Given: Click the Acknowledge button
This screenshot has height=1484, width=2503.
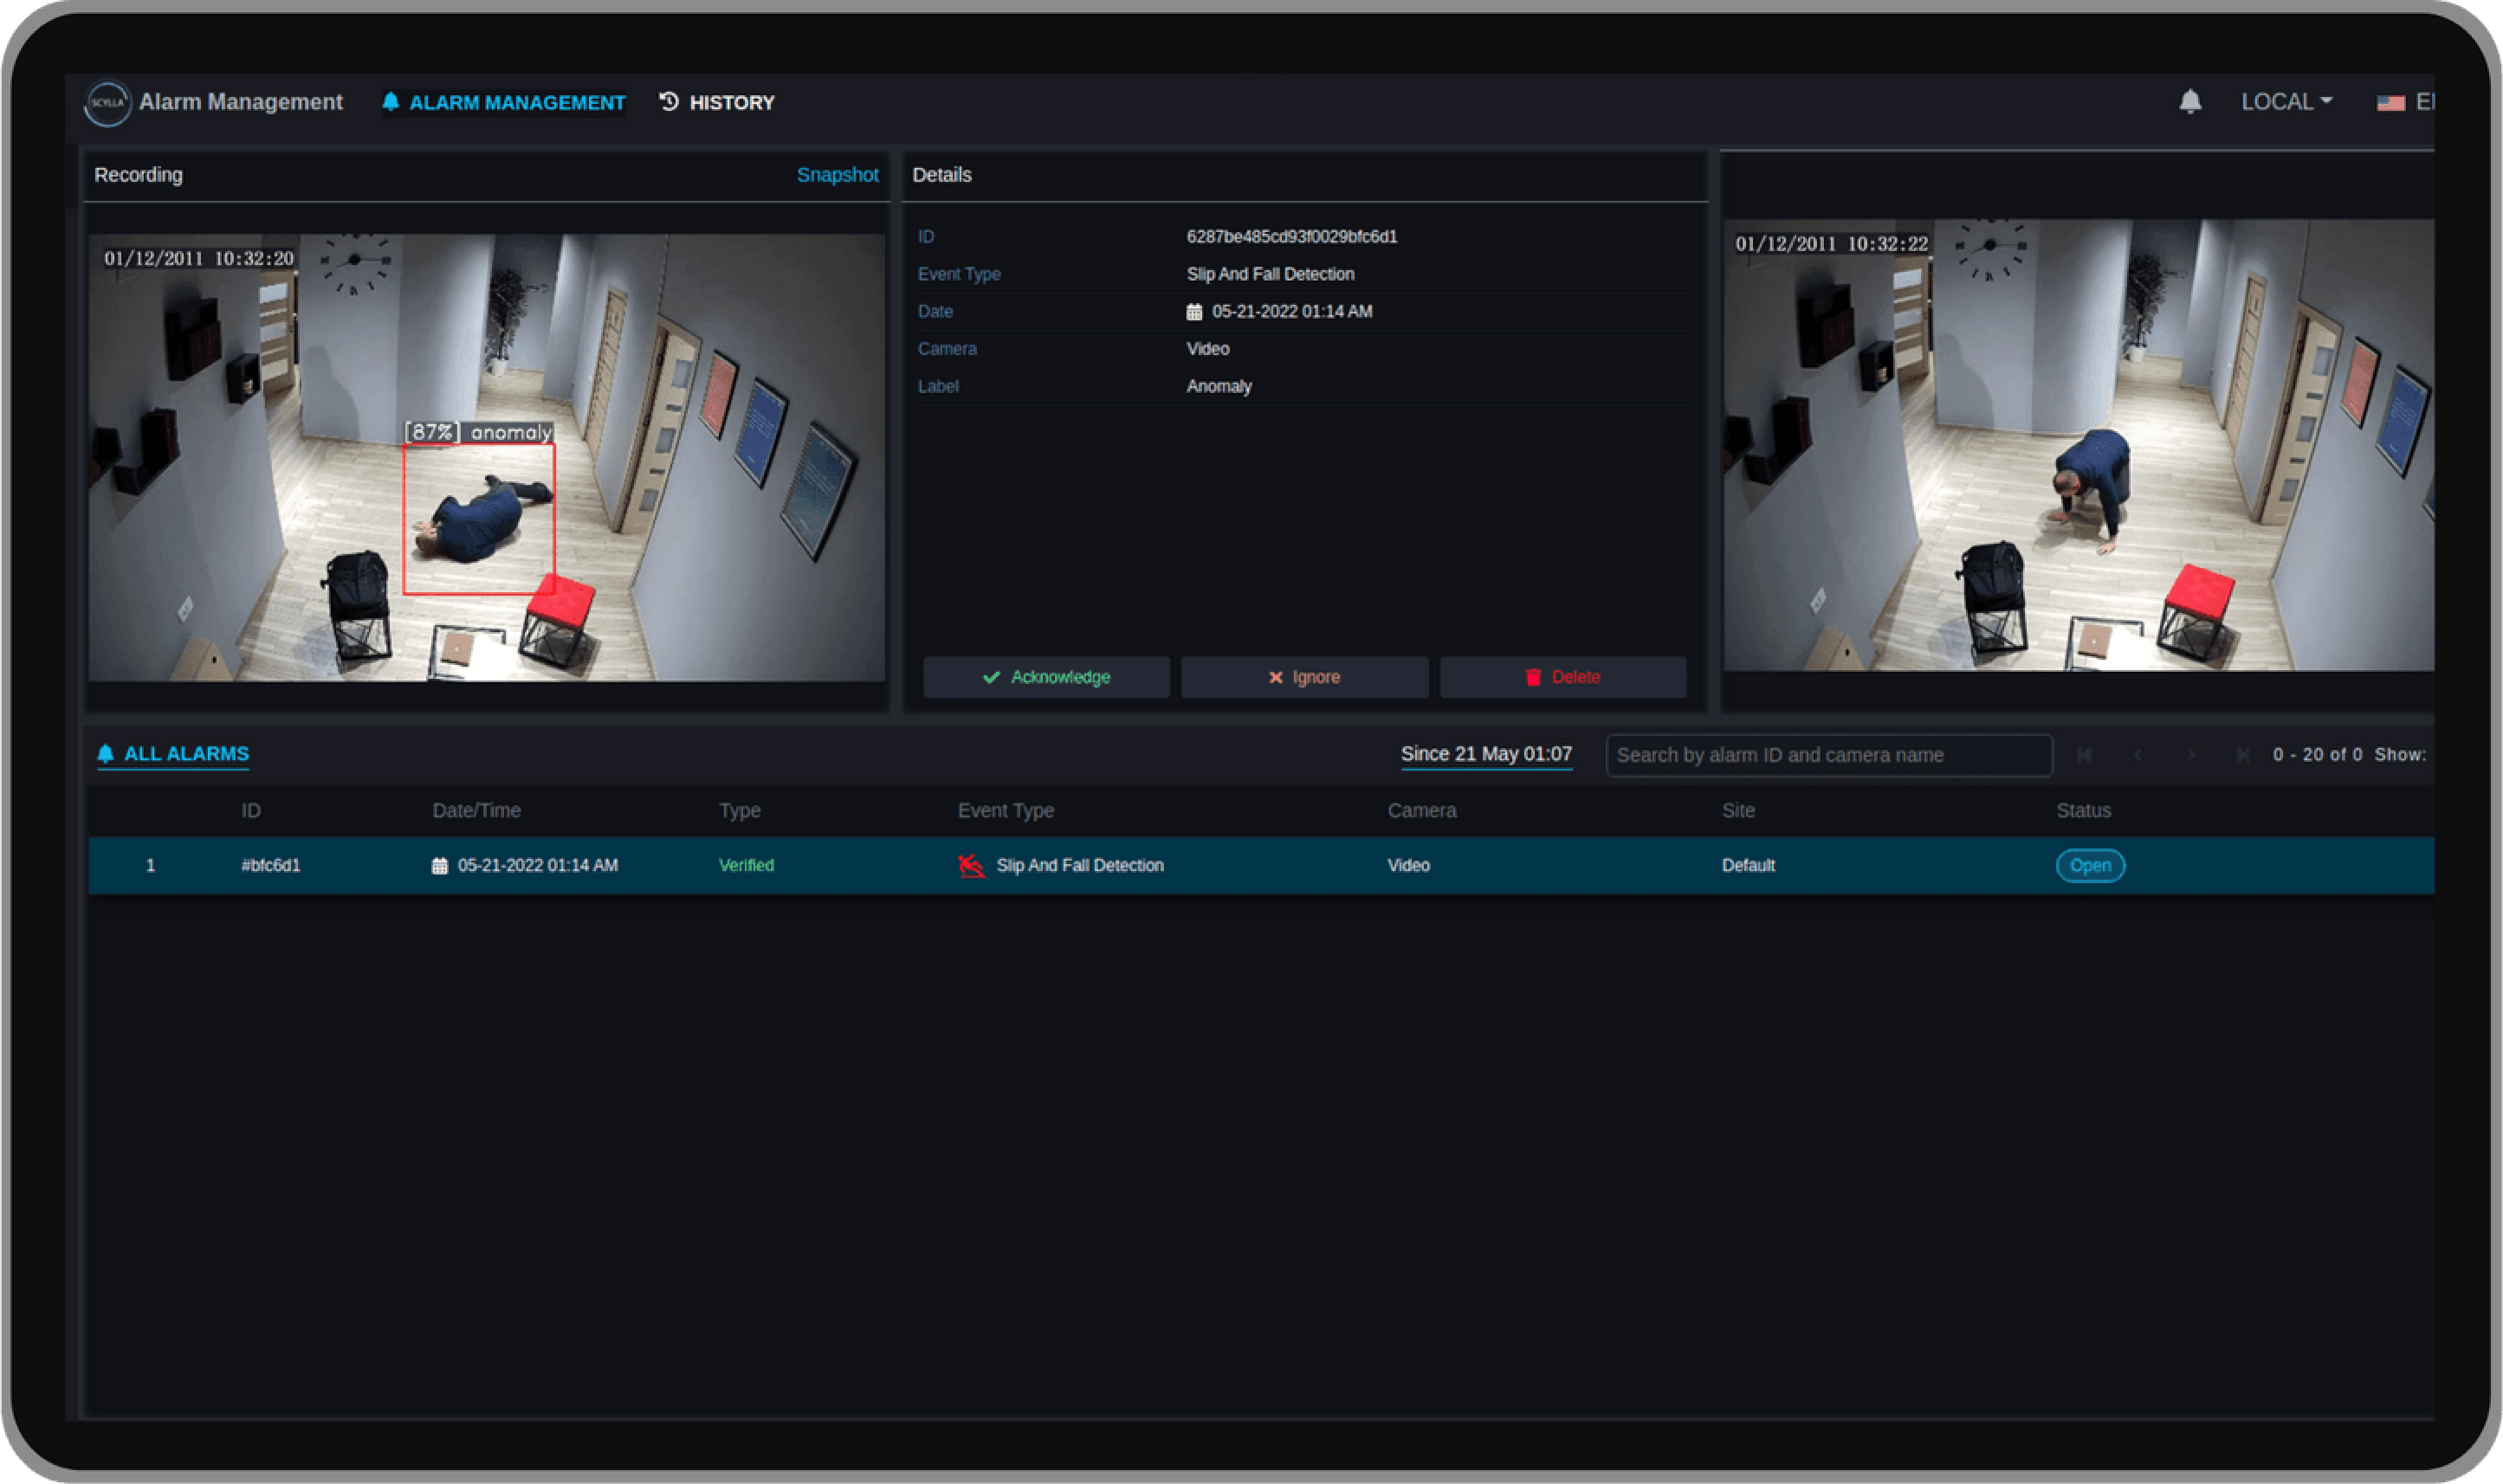Looking at the screenshot, I should pos(1046,677).
